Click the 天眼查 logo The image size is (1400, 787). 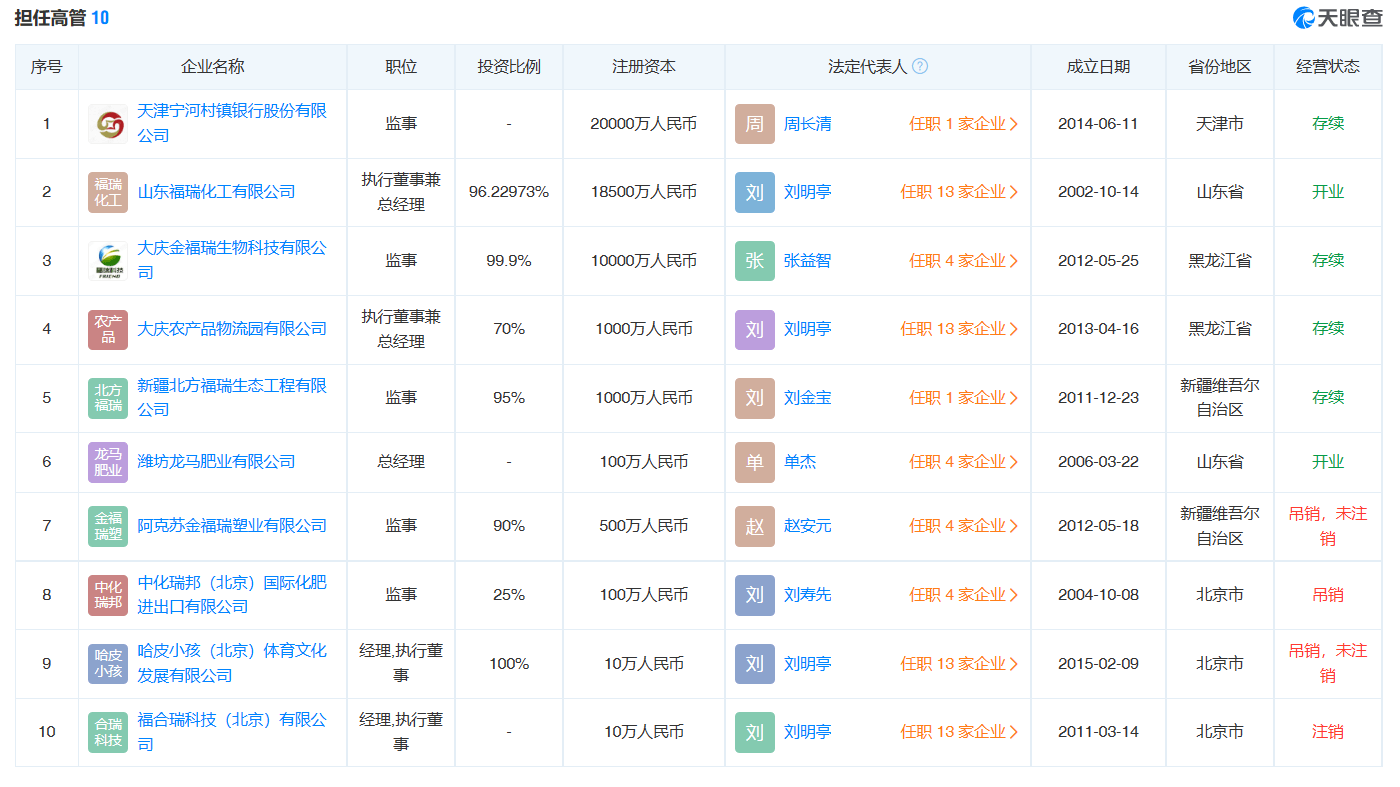(1337, 18)
